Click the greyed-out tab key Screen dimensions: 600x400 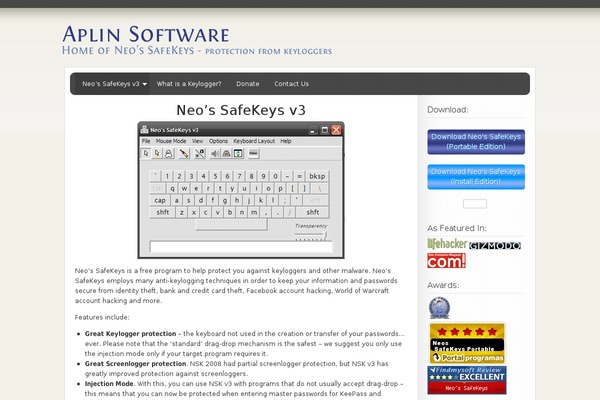[x=157, y=188]
